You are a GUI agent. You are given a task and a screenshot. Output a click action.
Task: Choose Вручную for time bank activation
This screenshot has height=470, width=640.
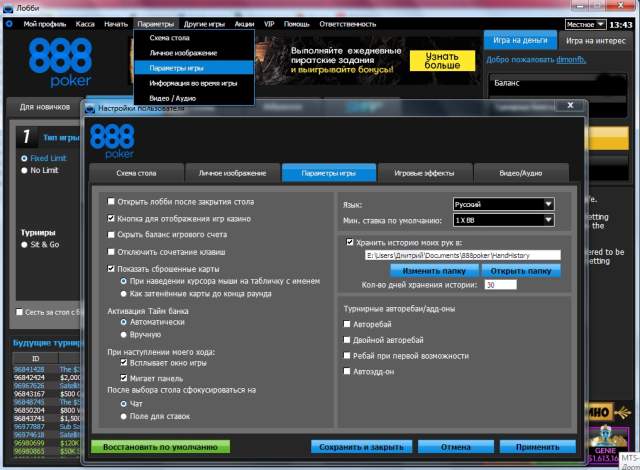[124, 335]
